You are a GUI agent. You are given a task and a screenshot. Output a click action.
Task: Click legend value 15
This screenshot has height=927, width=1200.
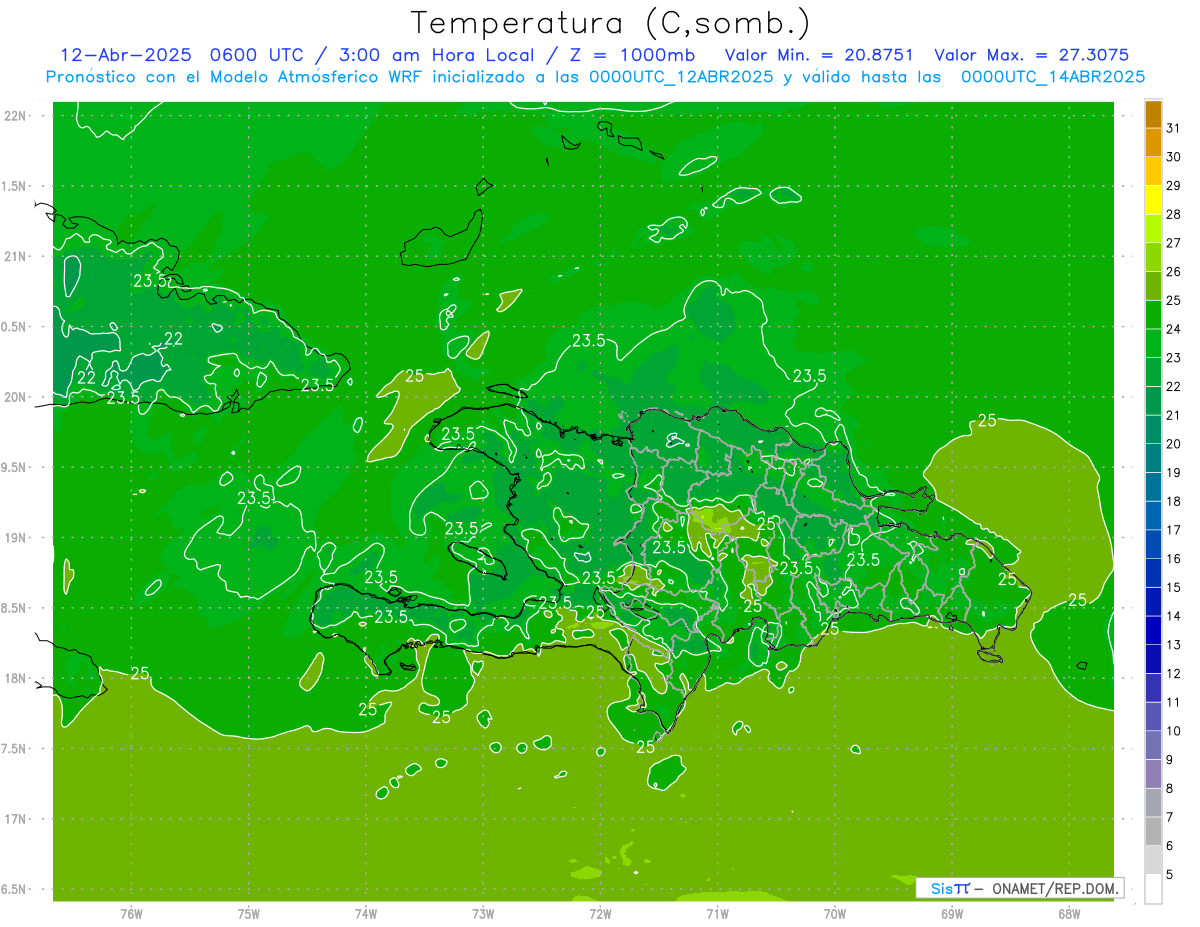(x=1174, y=587)
